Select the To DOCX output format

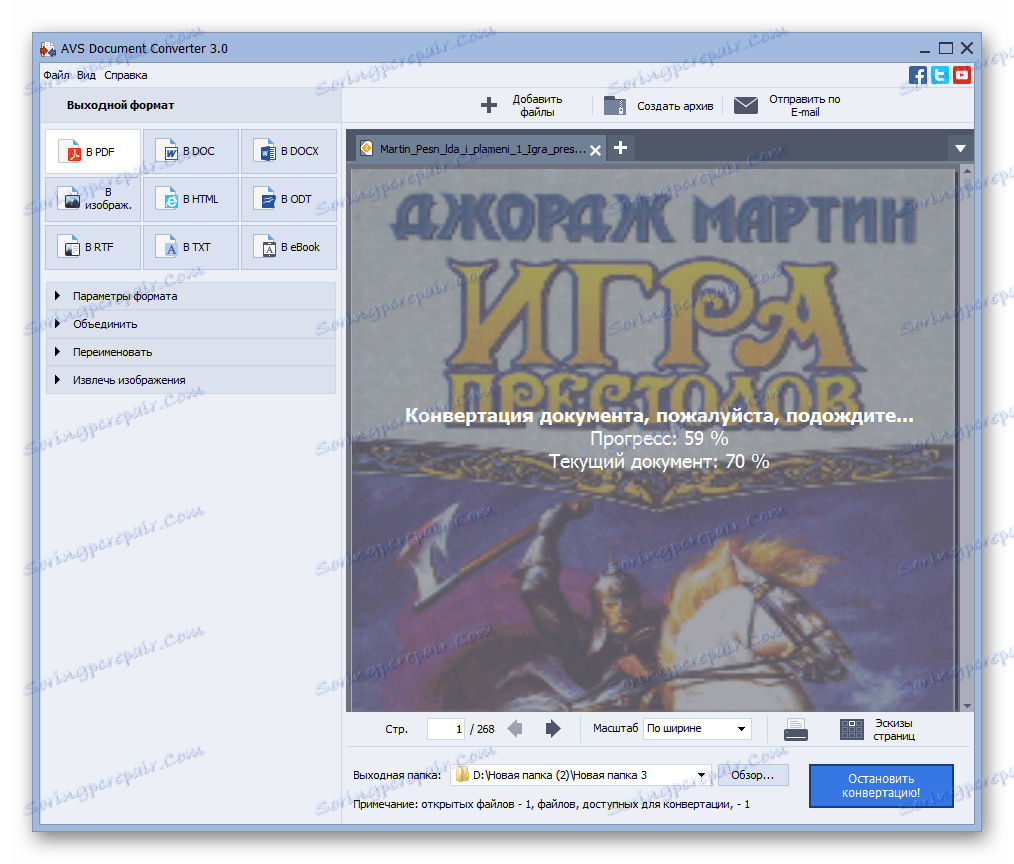point(289,151)
